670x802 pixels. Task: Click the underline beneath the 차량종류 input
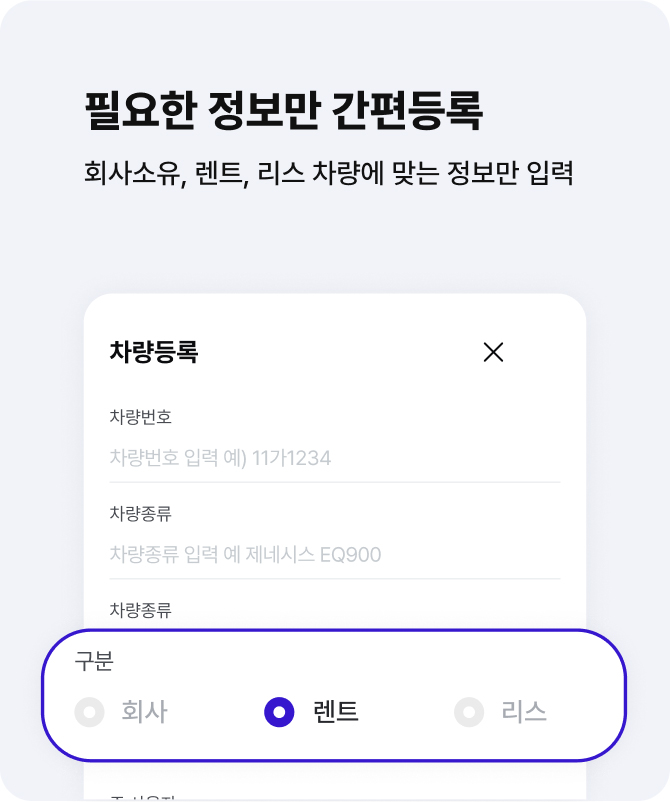click(x=334, y=578)
